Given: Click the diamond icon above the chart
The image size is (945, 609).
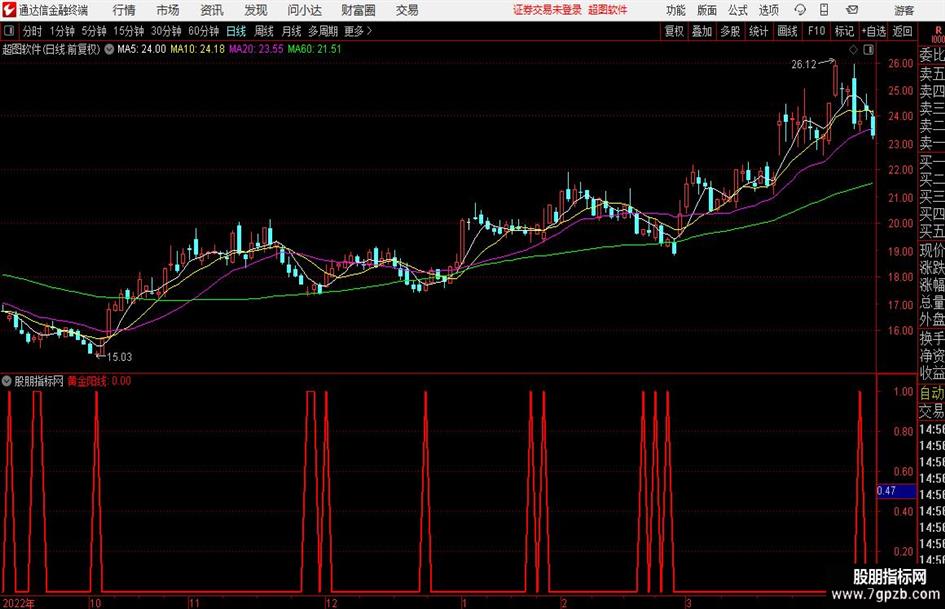Looking at the screenshot, I should tap(853, 49).
